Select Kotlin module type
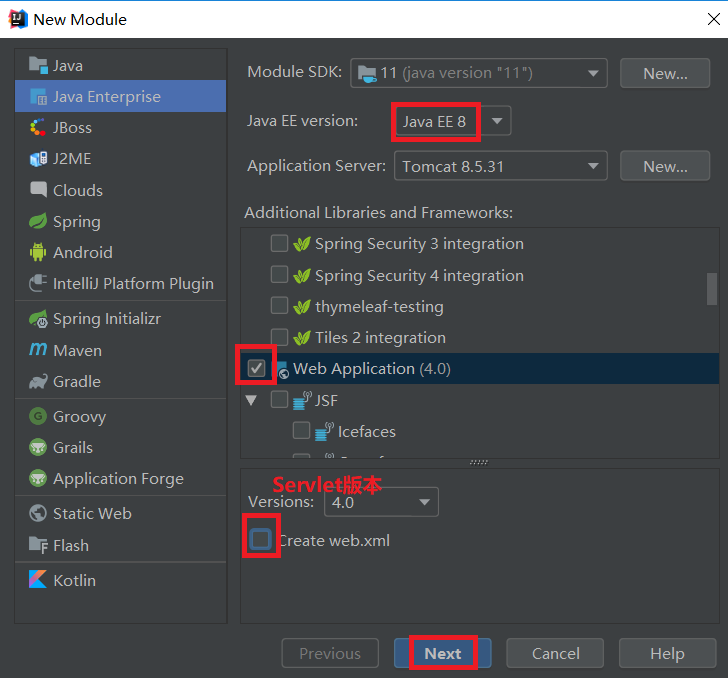728x678 pixels. point(120,580)
